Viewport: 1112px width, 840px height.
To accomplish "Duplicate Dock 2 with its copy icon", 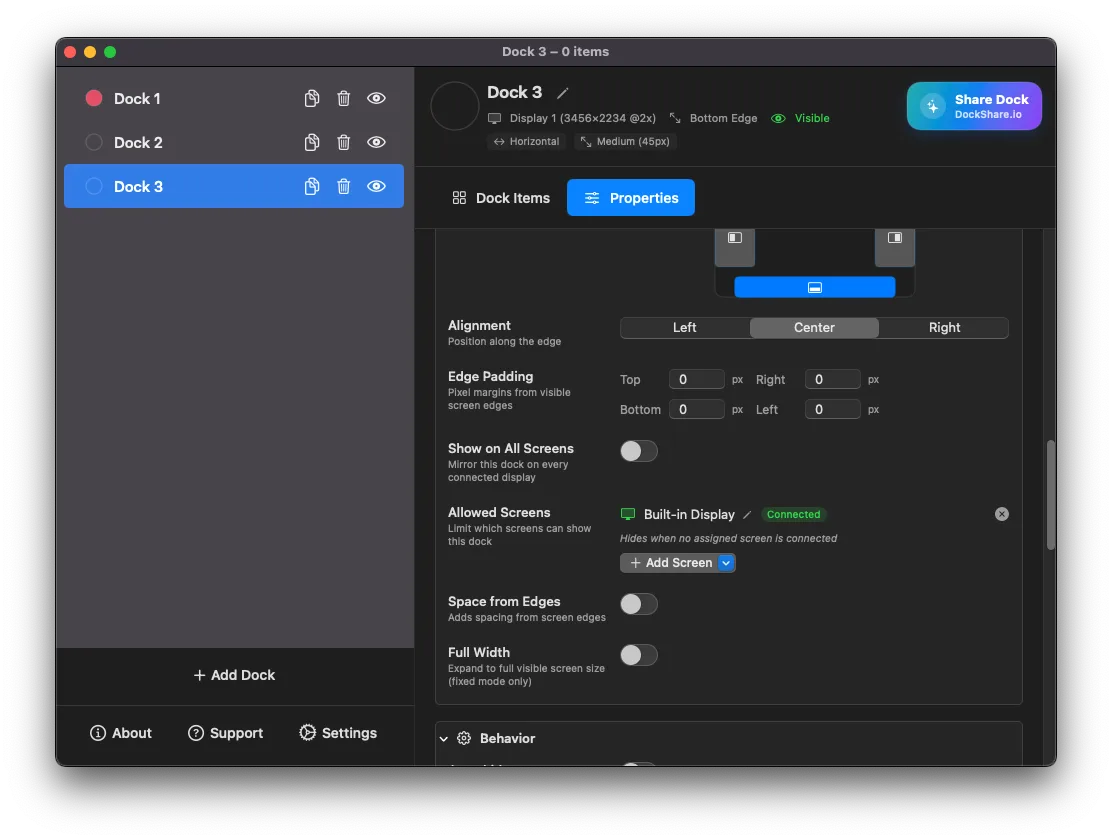I will pos(311,142).
